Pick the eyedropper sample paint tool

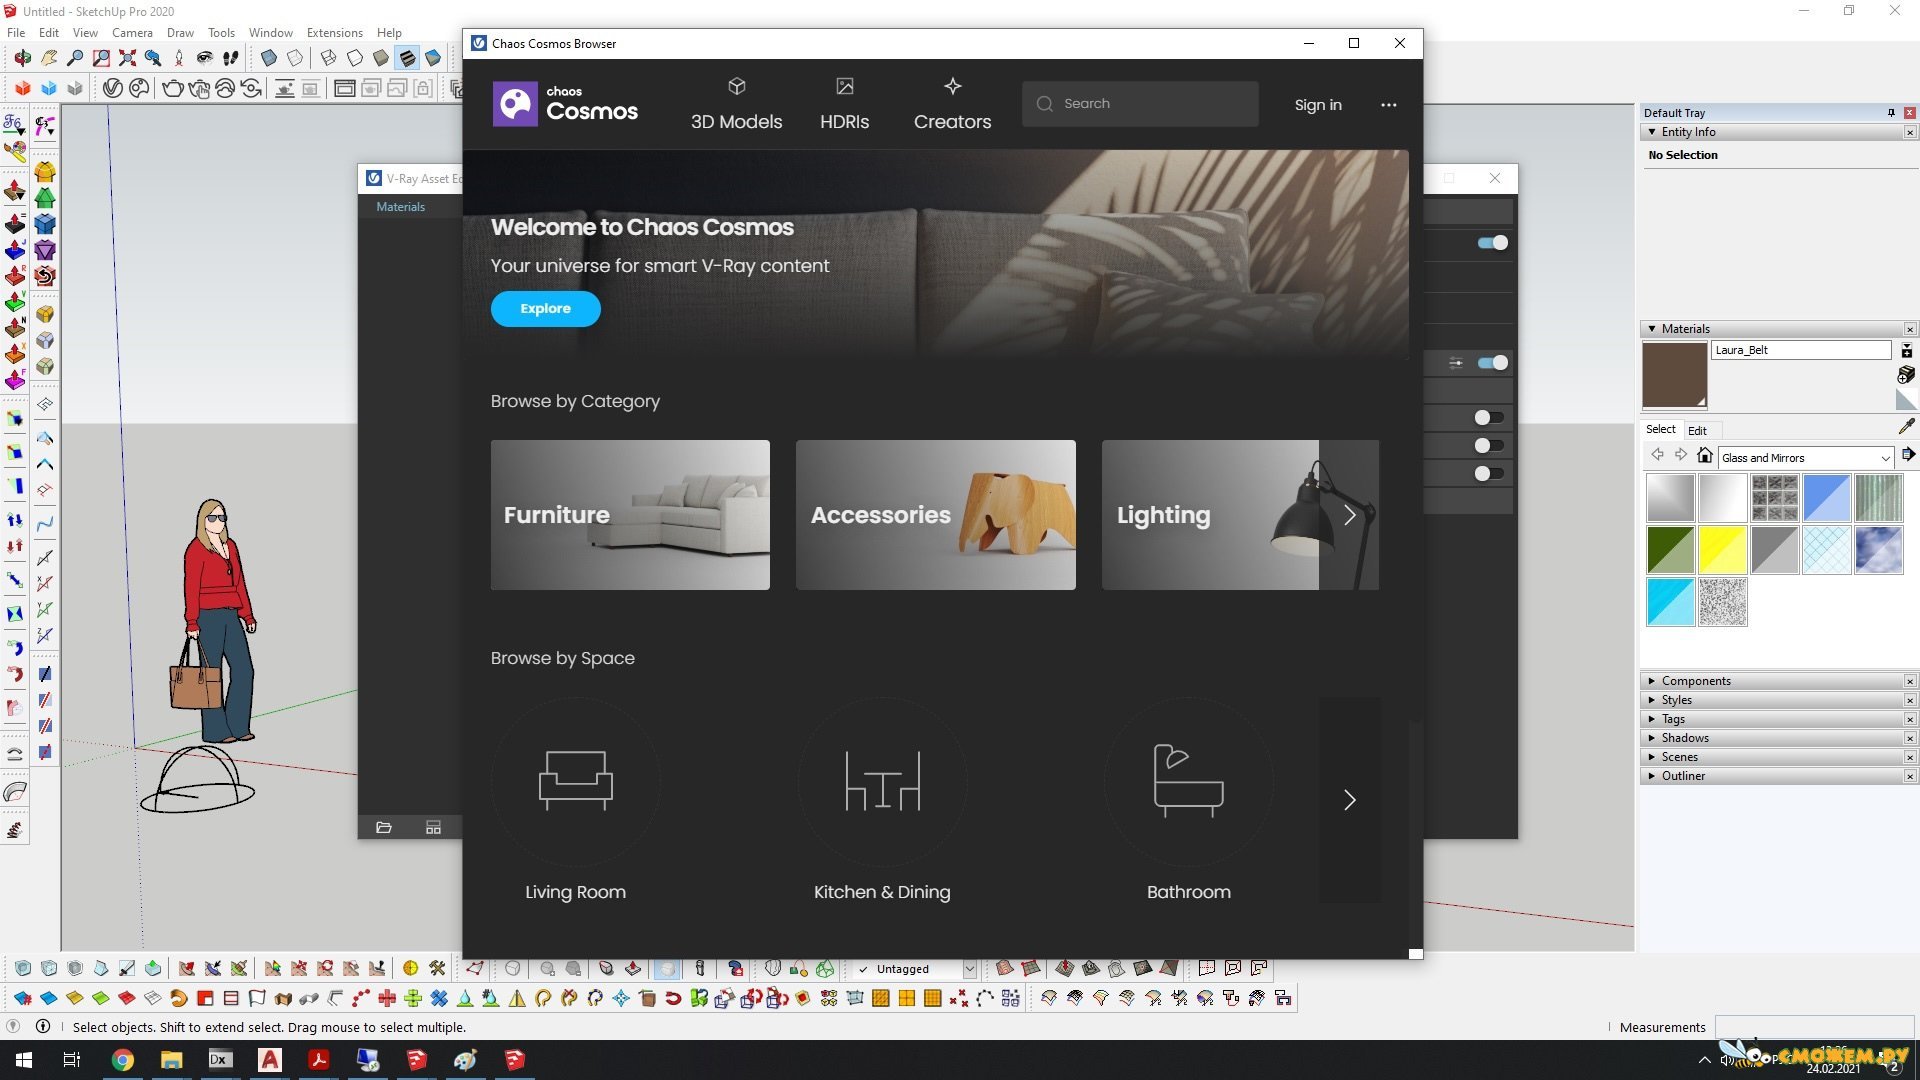[1906, 427]
